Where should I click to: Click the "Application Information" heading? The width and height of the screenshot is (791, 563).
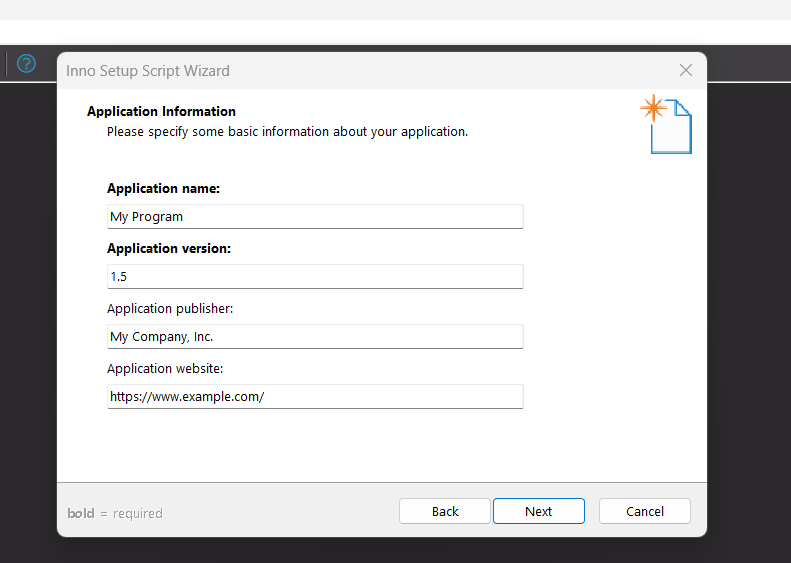point(161,111)
